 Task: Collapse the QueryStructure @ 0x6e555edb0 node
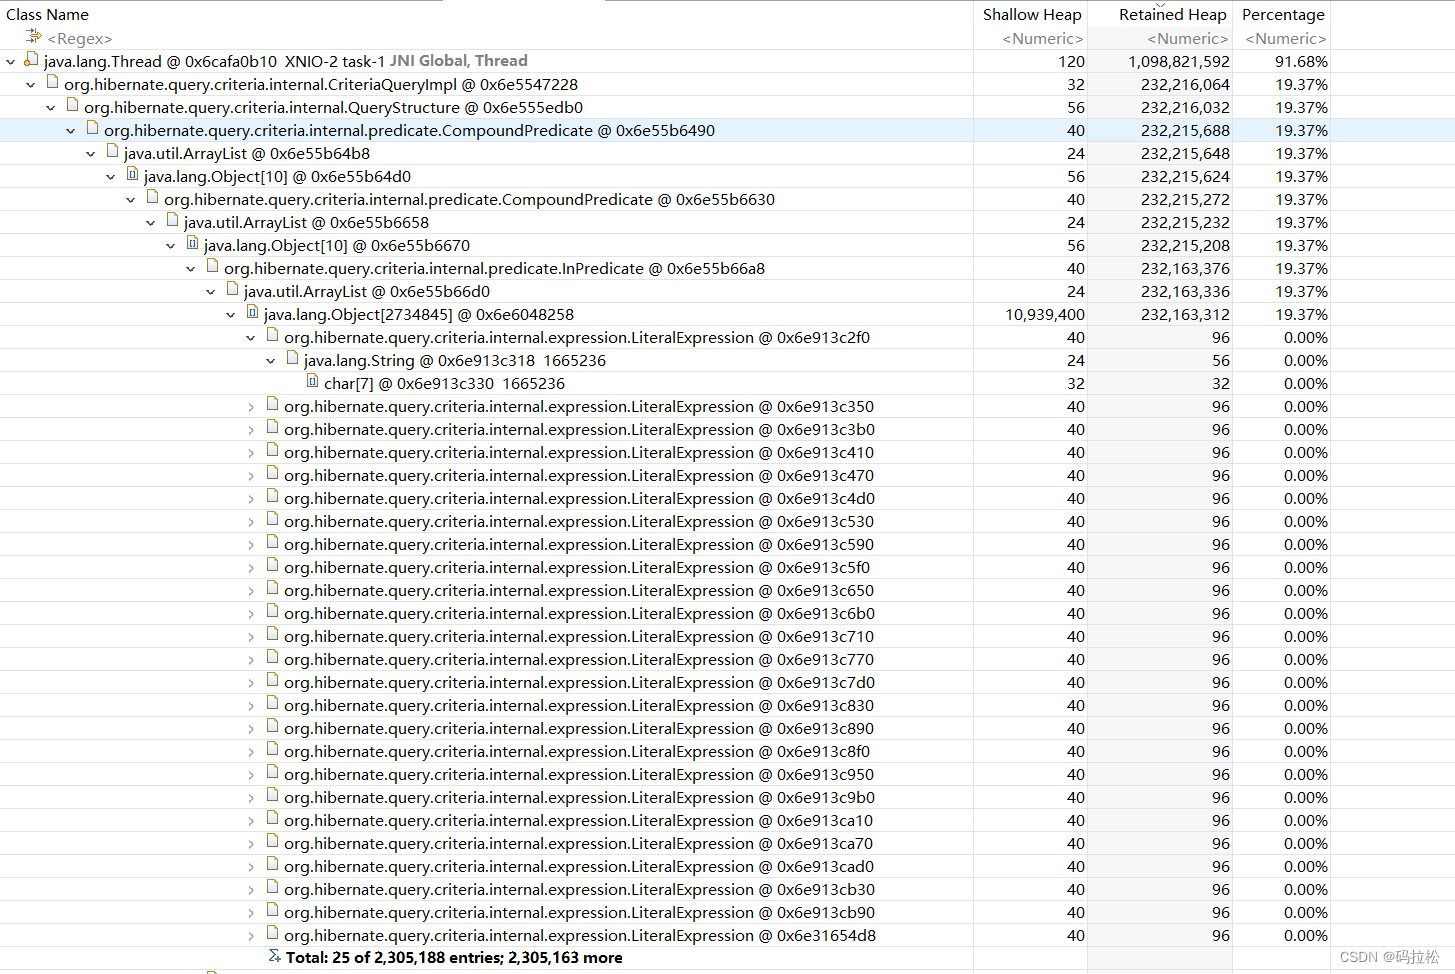tap(51, 108)
